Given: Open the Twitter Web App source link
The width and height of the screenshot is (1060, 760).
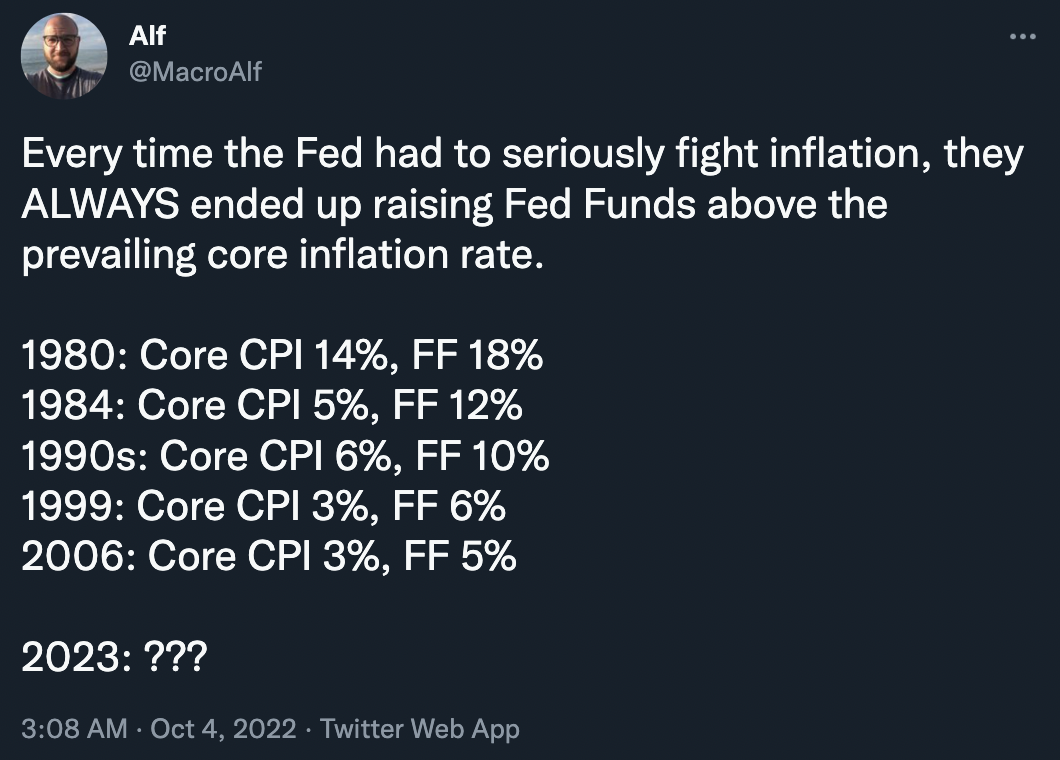Looking at the screenshot, I should [x=420, y=728].
